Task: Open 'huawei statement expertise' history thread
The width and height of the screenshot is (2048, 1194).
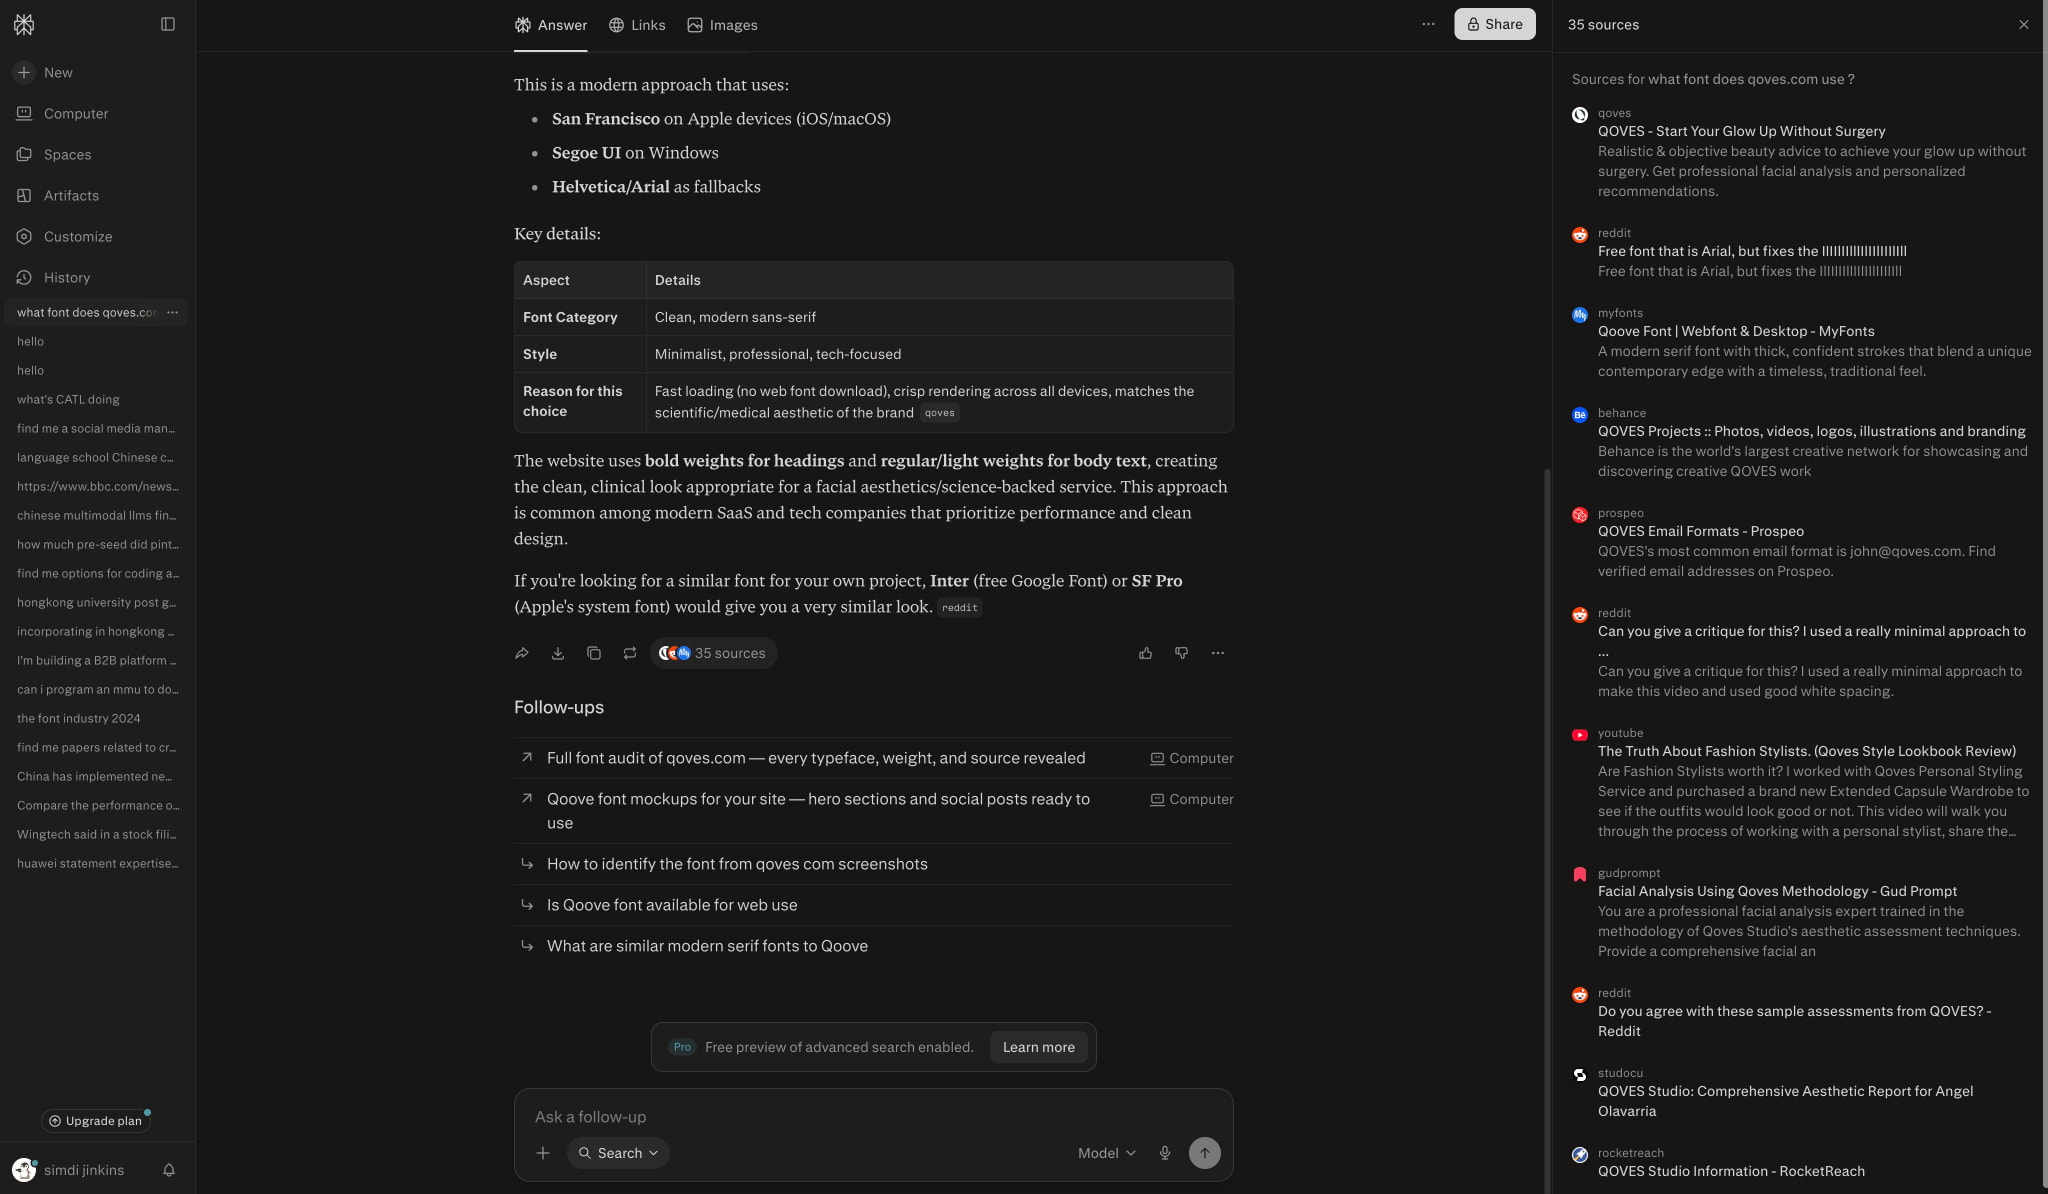Action: (x=97, y=864)
